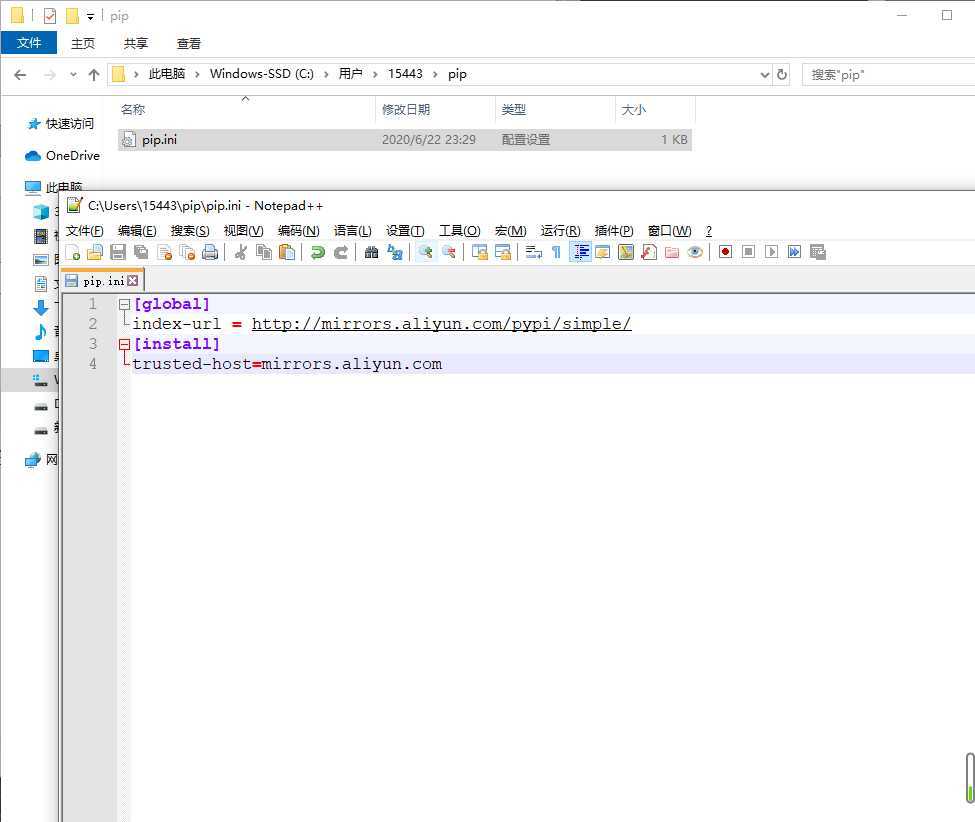The width and height of the screenshot is (975, 822).
Task: Collapse the [global] section fold marker
Action: coord(124,304)
